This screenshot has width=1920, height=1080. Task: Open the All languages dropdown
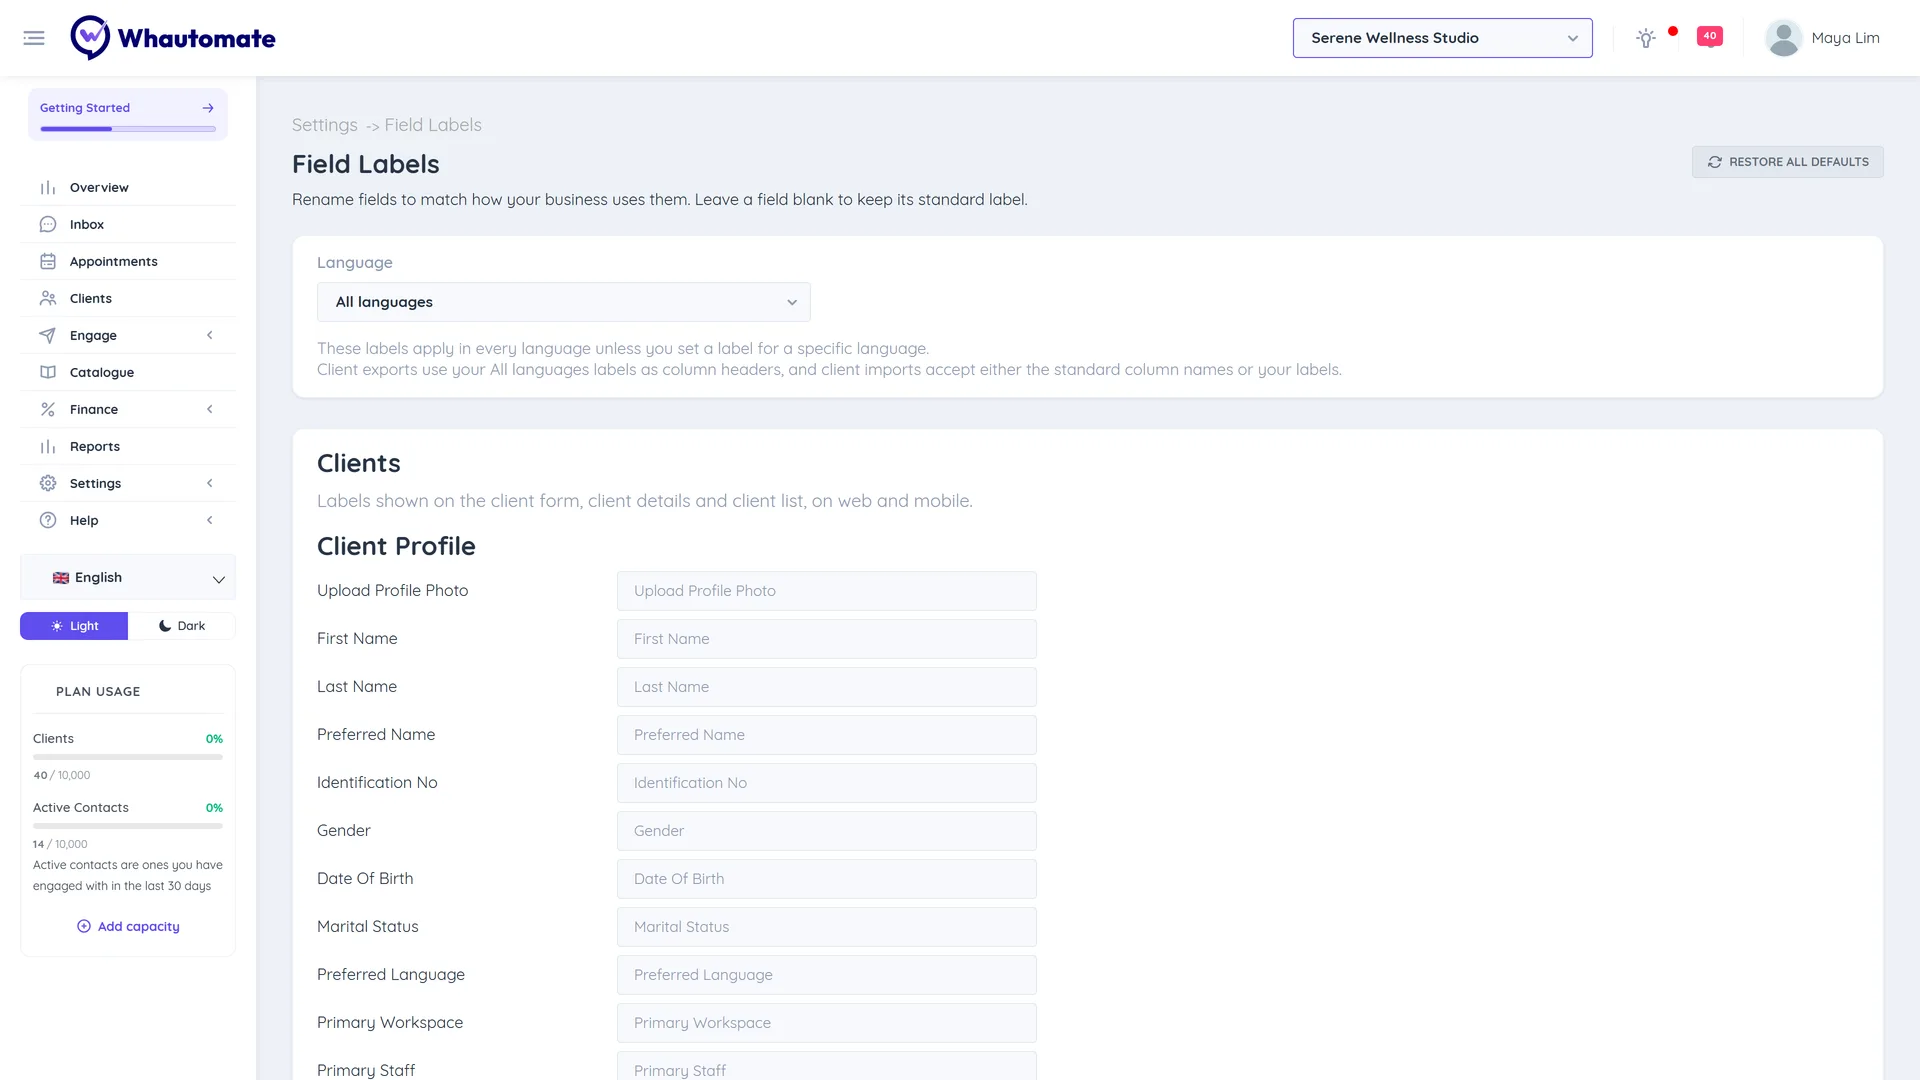pyautogui.click(x=564, y=302)
